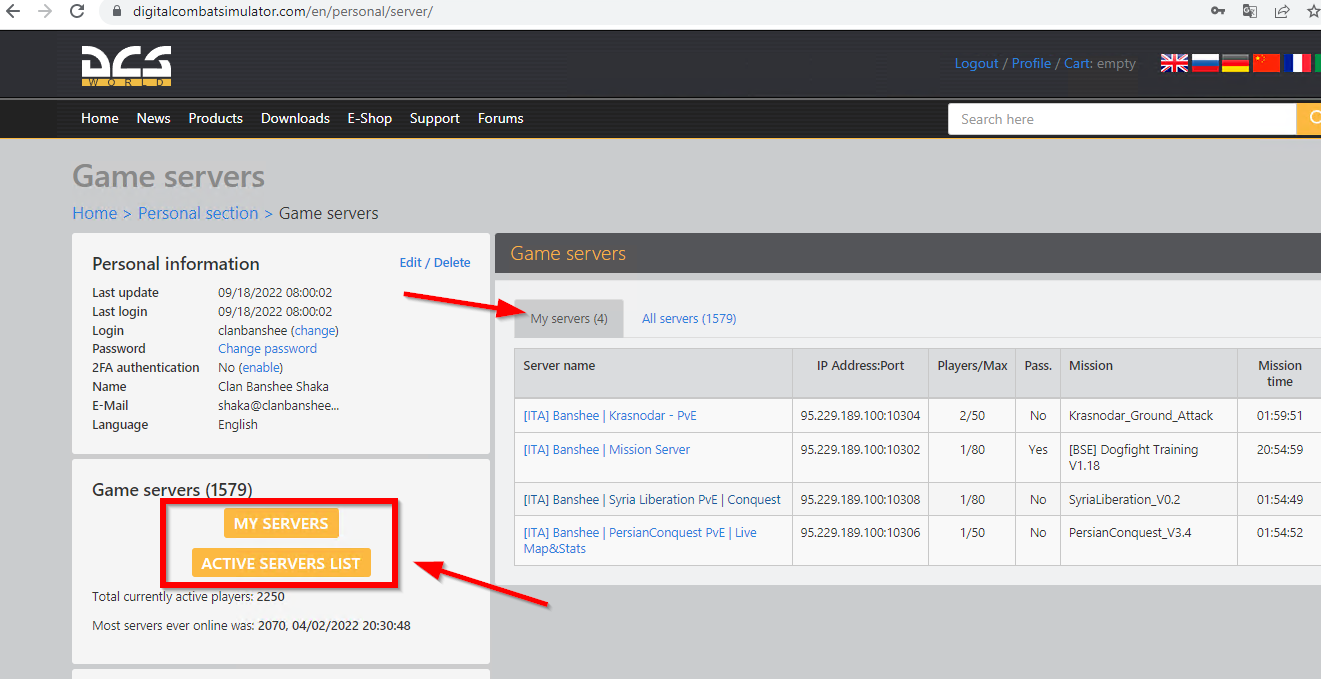This screenshot has height=679, width=1321.
Task: Click the browser share page icon
Action: [x=1281, y=12]
